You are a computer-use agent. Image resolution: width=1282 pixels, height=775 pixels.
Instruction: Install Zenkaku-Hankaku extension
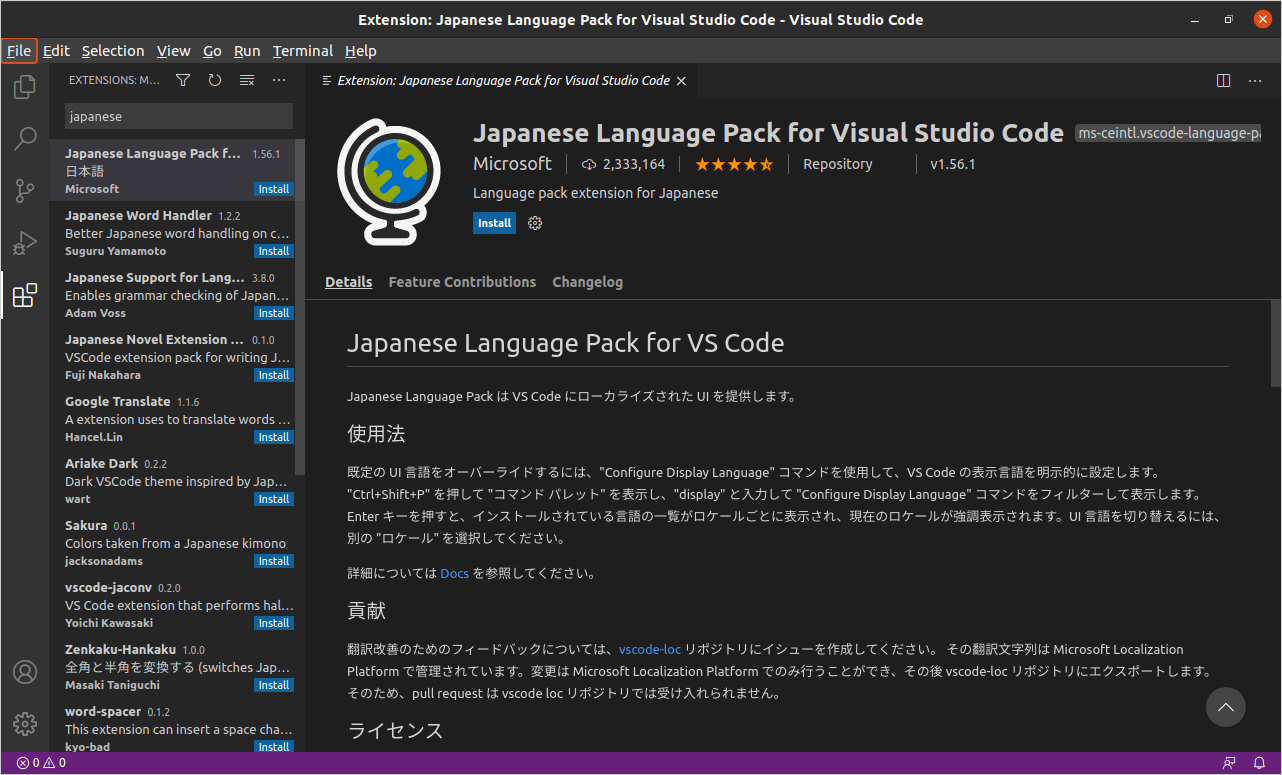[273, 685]
